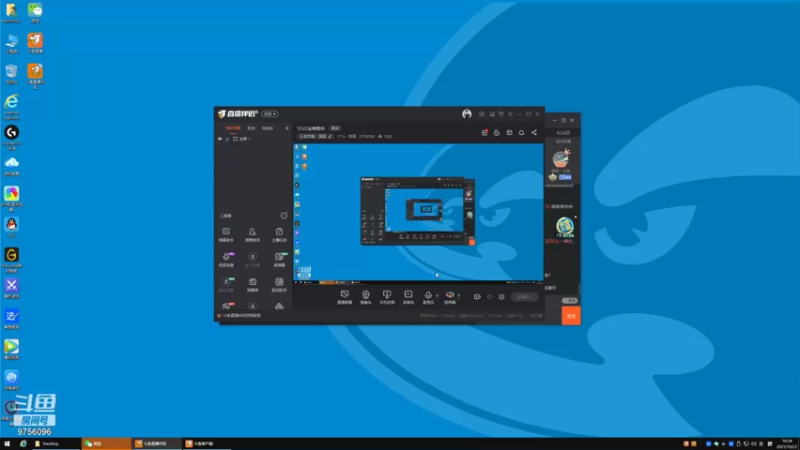Select the first red-highlighted scene tab

click(233, 128)
